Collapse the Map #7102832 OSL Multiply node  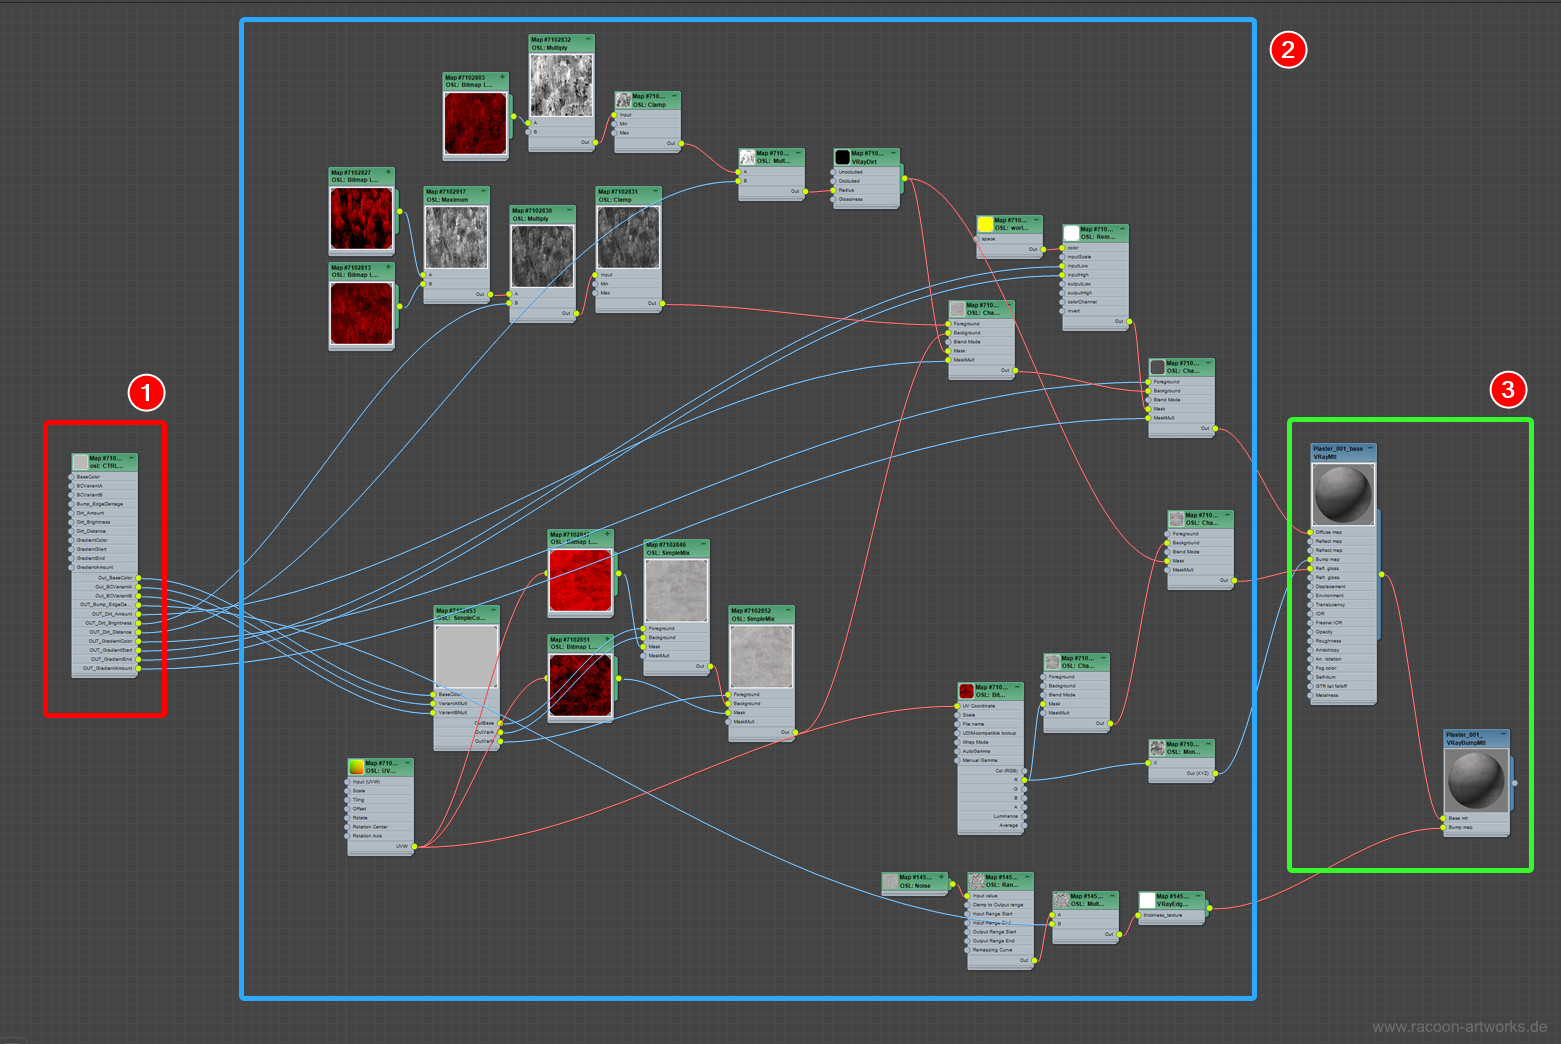click(588, 39)
